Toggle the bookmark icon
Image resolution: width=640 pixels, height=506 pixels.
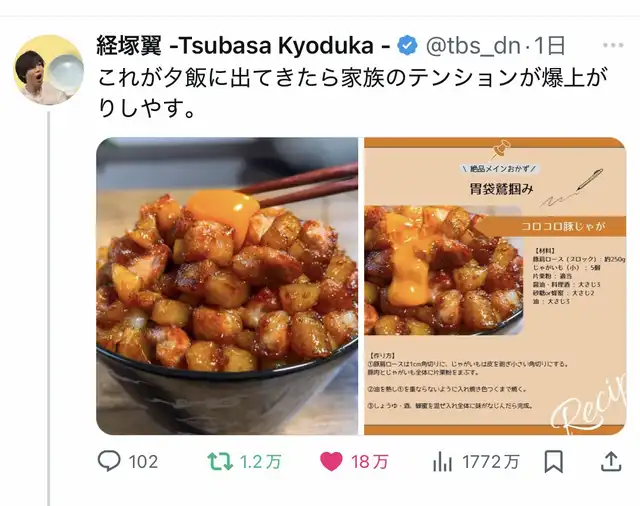pyautogui.click(x=553, y=462)
